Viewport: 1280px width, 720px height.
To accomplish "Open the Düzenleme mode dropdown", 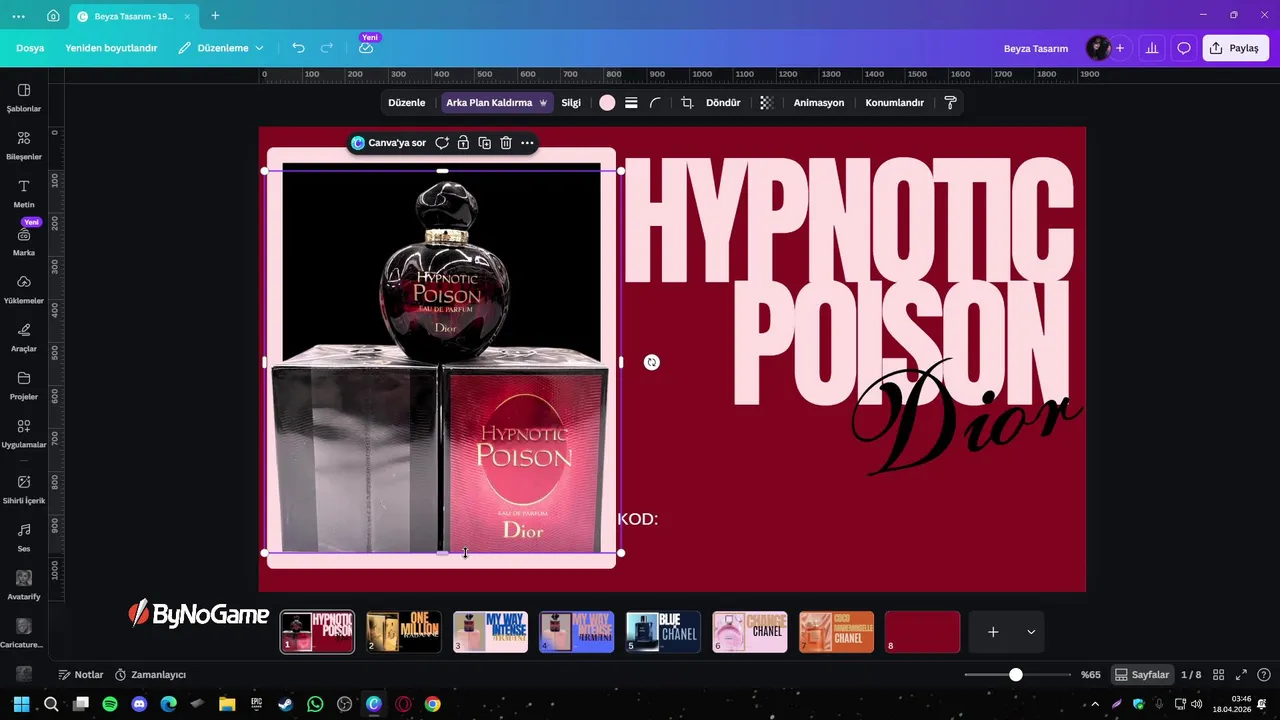I will [x=221, y=48].
